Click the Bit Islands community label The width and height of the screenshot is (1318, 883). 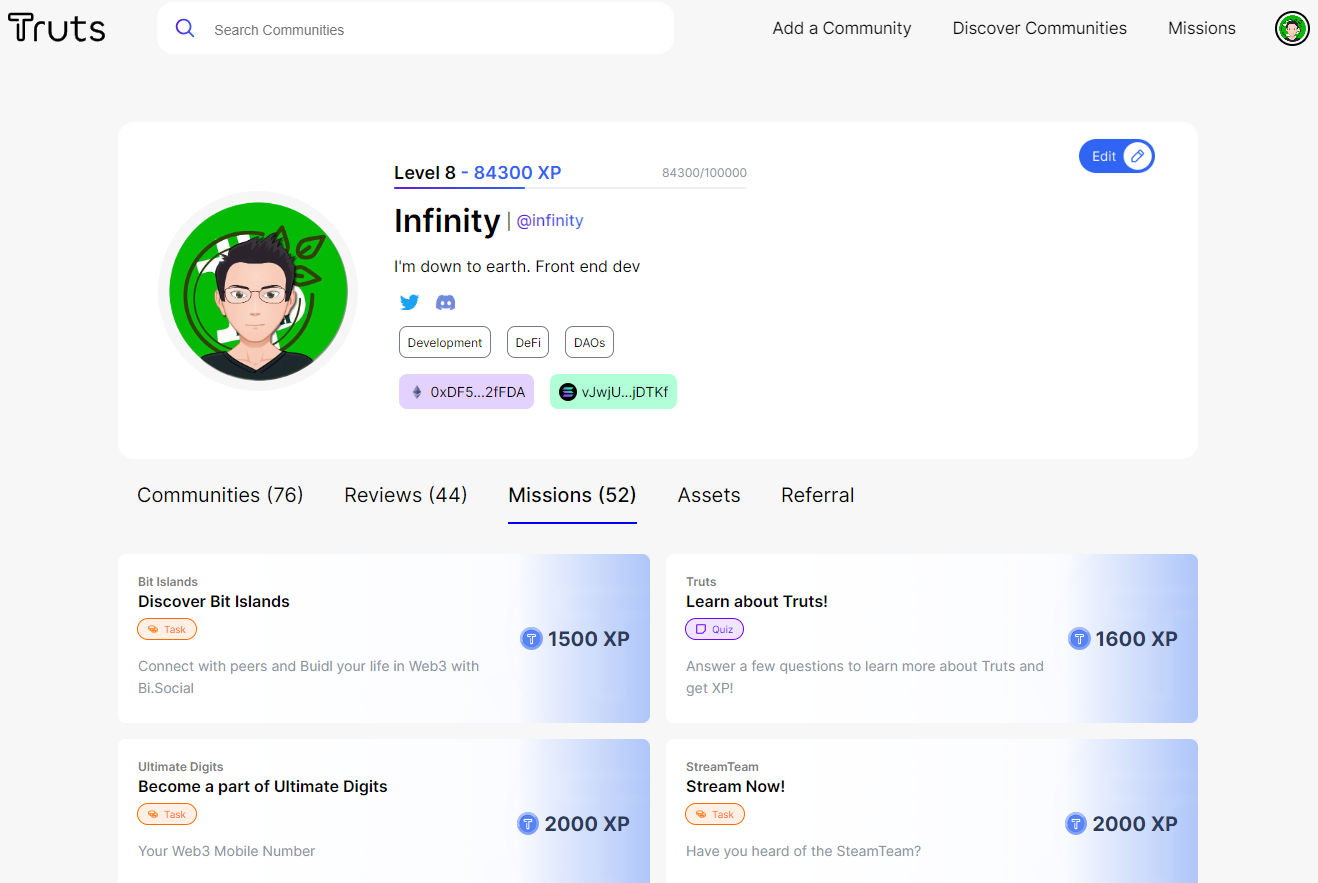168,582
